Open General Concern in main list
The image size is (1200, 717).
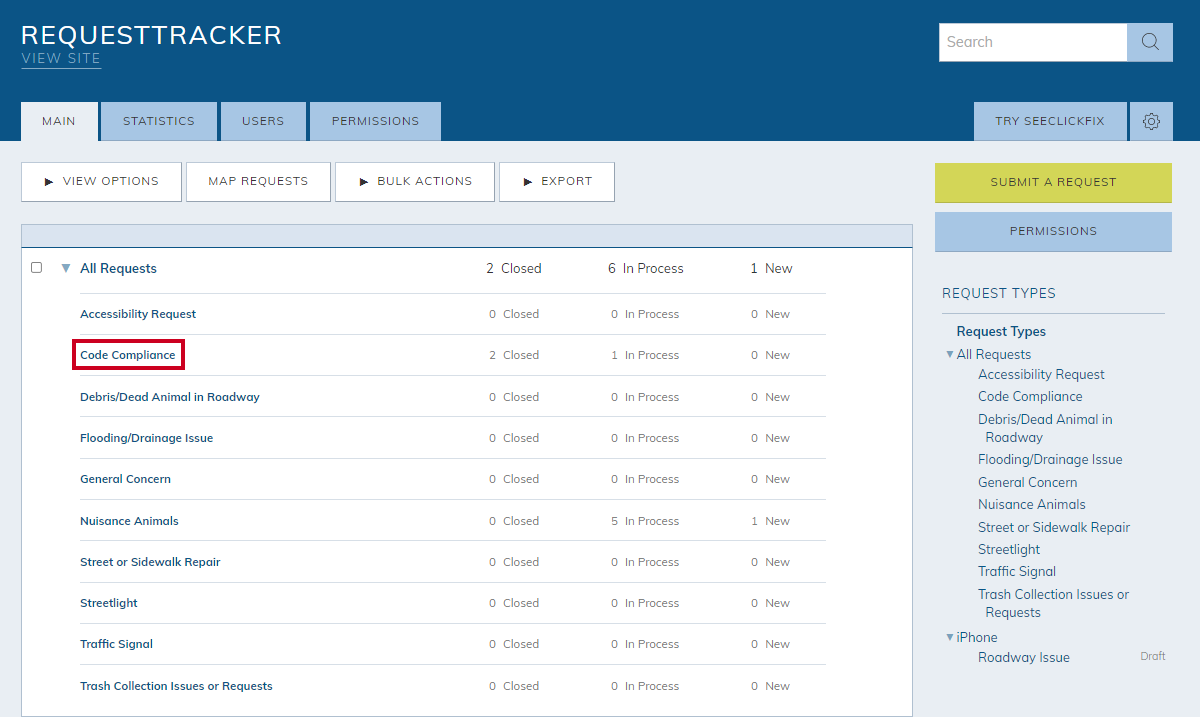click(125, 479)
